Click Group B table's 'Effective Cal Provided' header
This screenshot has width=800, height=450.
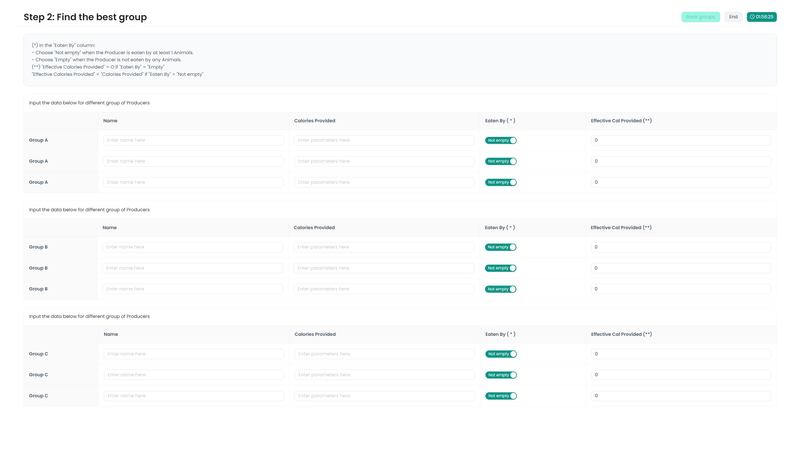coord(621,228)
